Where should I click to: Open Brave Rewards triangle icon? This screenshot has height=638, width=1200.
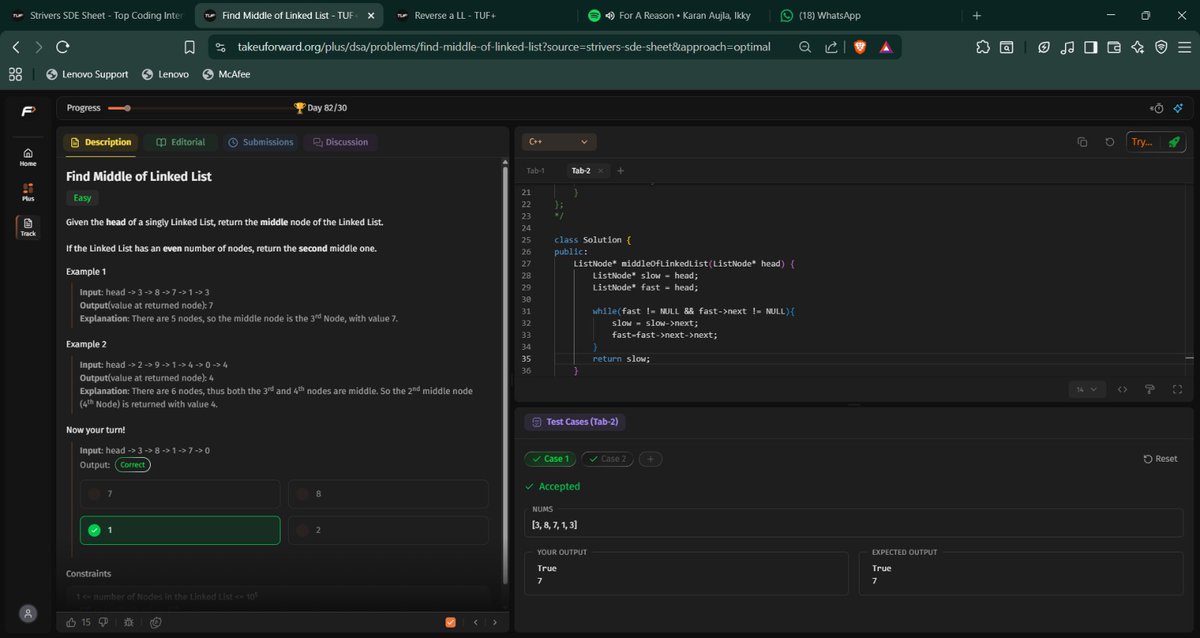pos(885,47)
